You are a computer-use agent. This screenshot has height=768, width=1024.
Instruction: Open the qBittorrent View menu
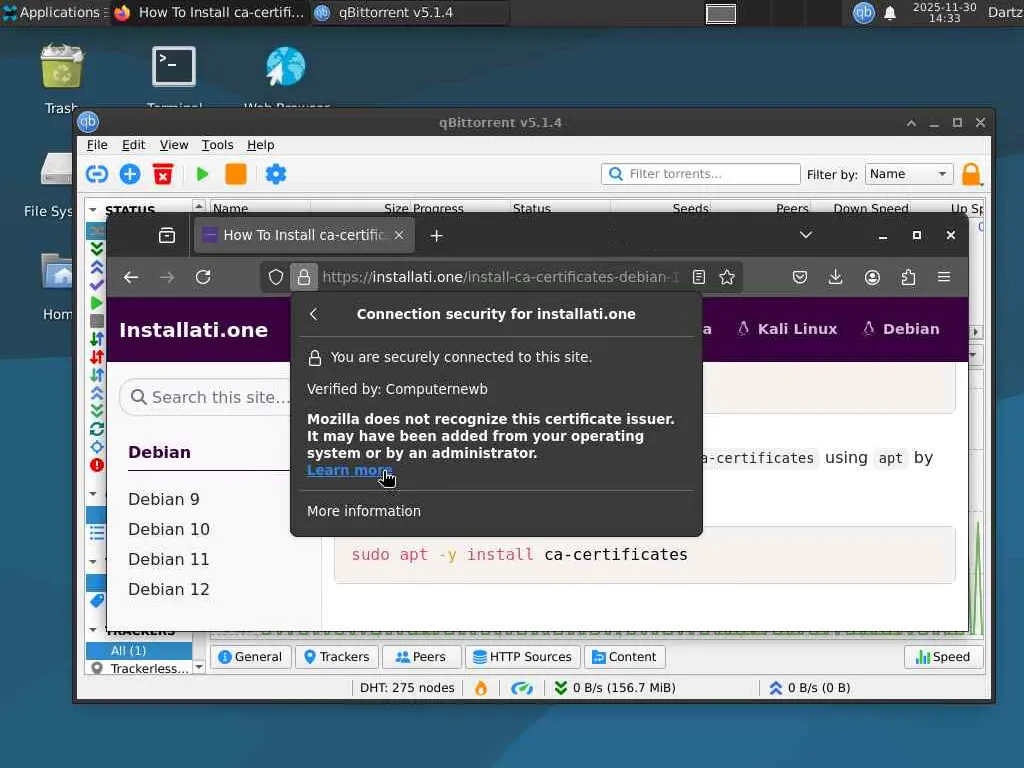(x=174, y=145)
